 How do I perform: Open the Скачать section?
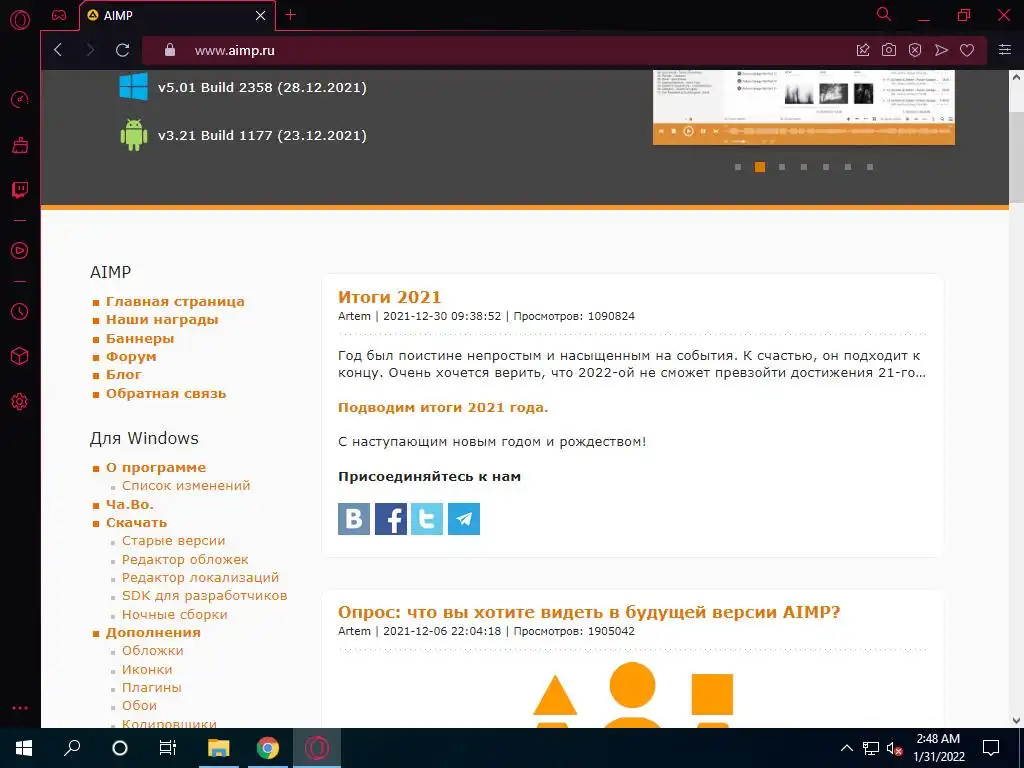(136, 522)
